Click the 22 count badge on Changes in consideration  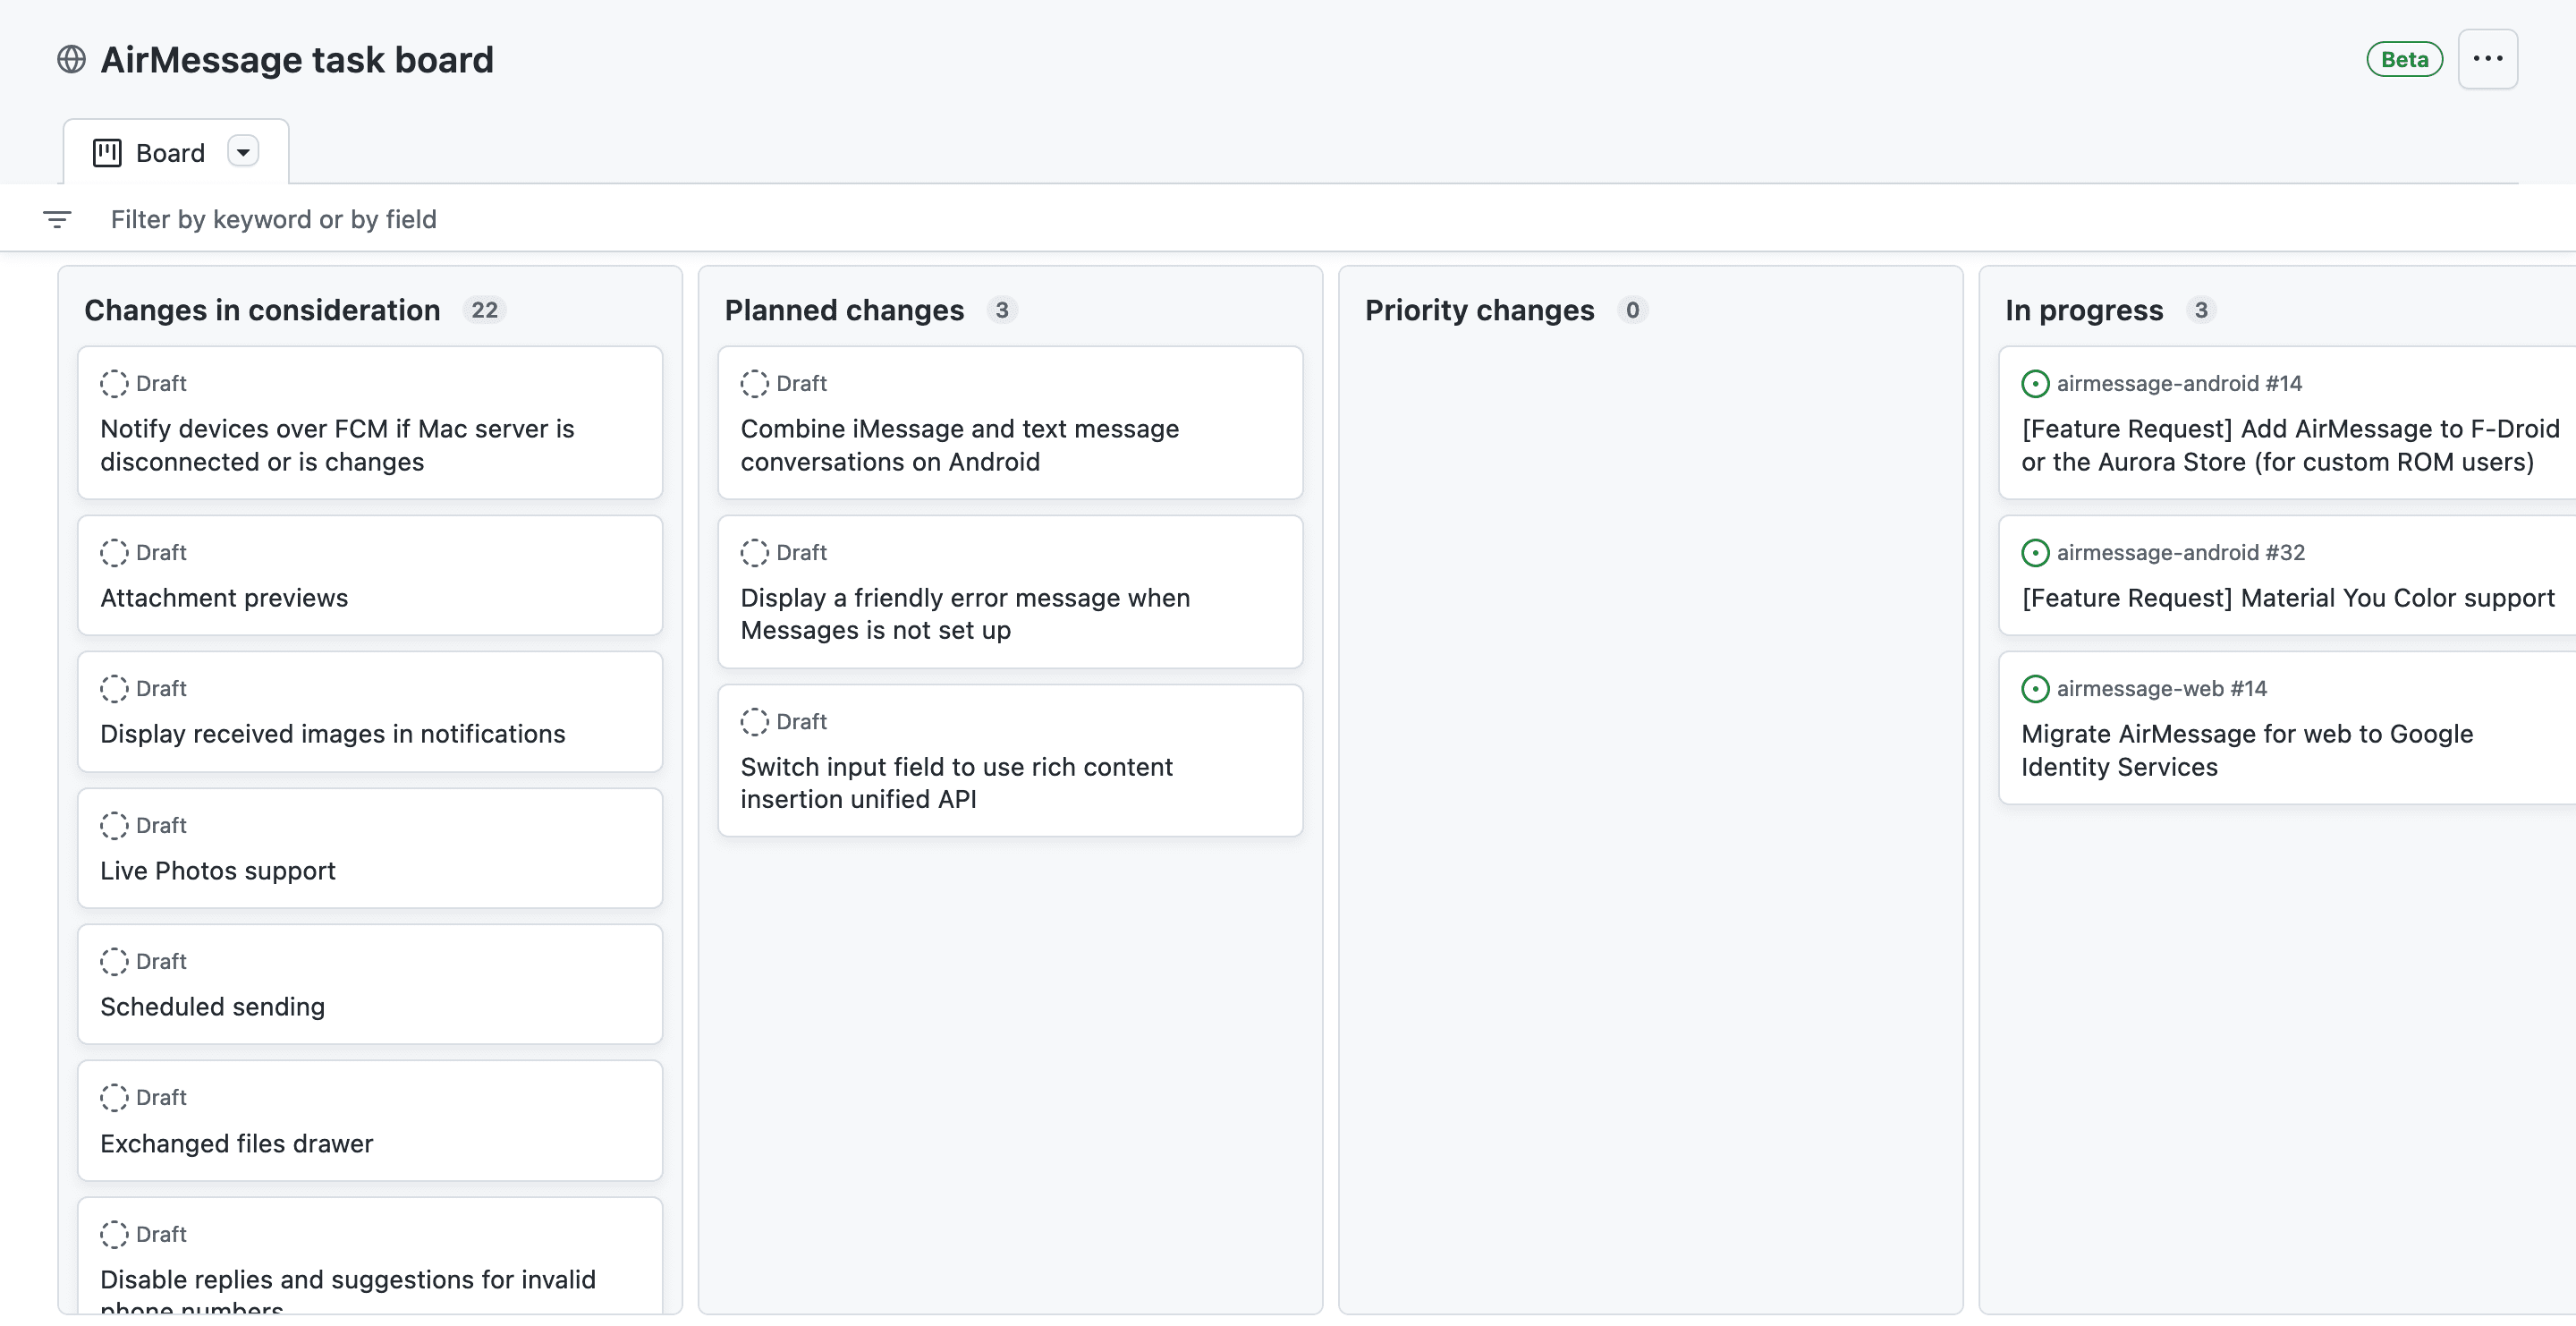(x=485, y=310)
